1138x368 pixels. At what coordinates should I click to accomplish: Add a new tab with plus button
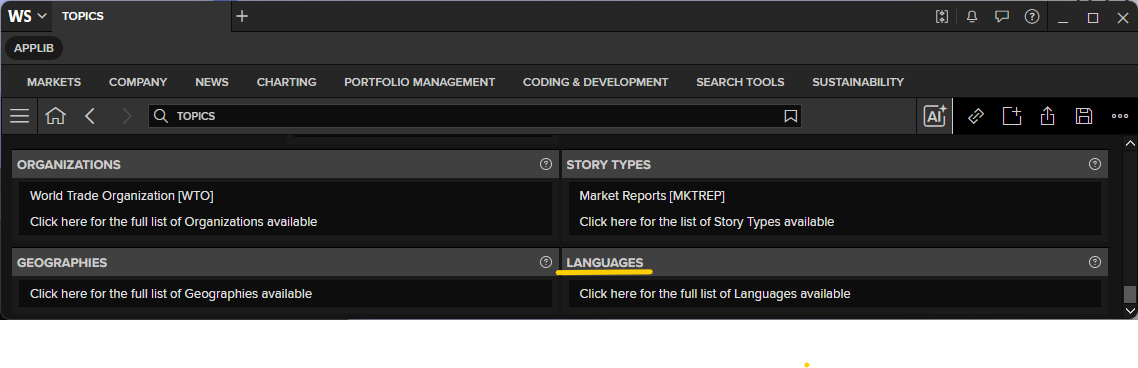pyautogui.click(x=242, y=16)
